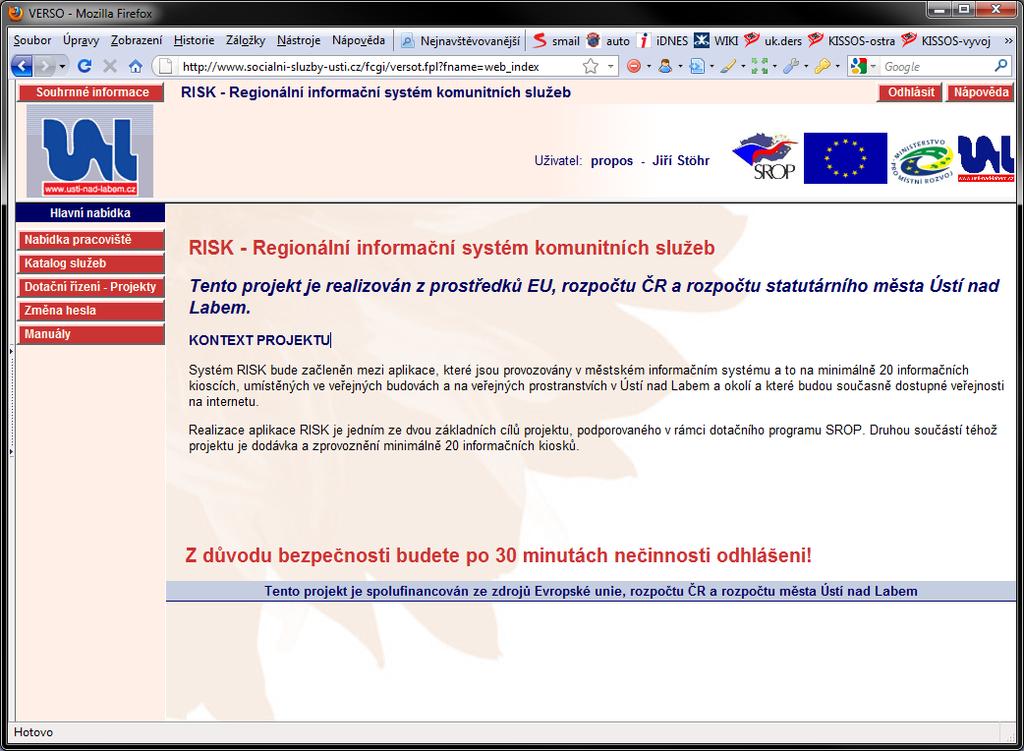Click the Ústí nad Labem logo image
Viewport: 1024px width, 751px height.
(x=90, y=151)
